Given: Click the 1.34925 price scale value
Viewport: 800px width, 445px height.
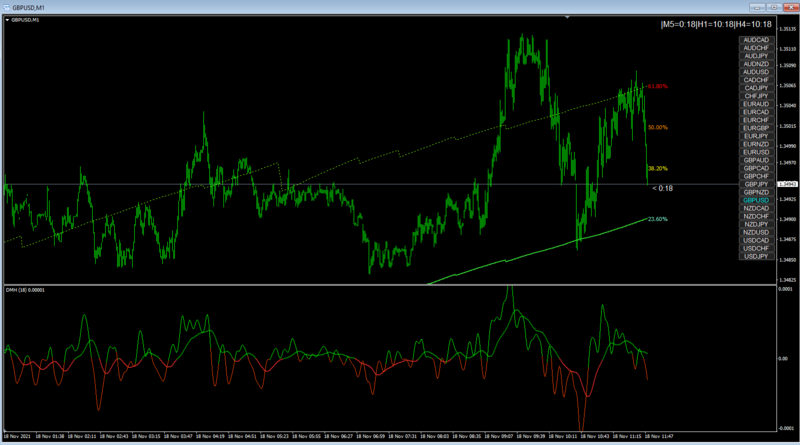Looking at the screenshot, I should click(x=788, y=199).
